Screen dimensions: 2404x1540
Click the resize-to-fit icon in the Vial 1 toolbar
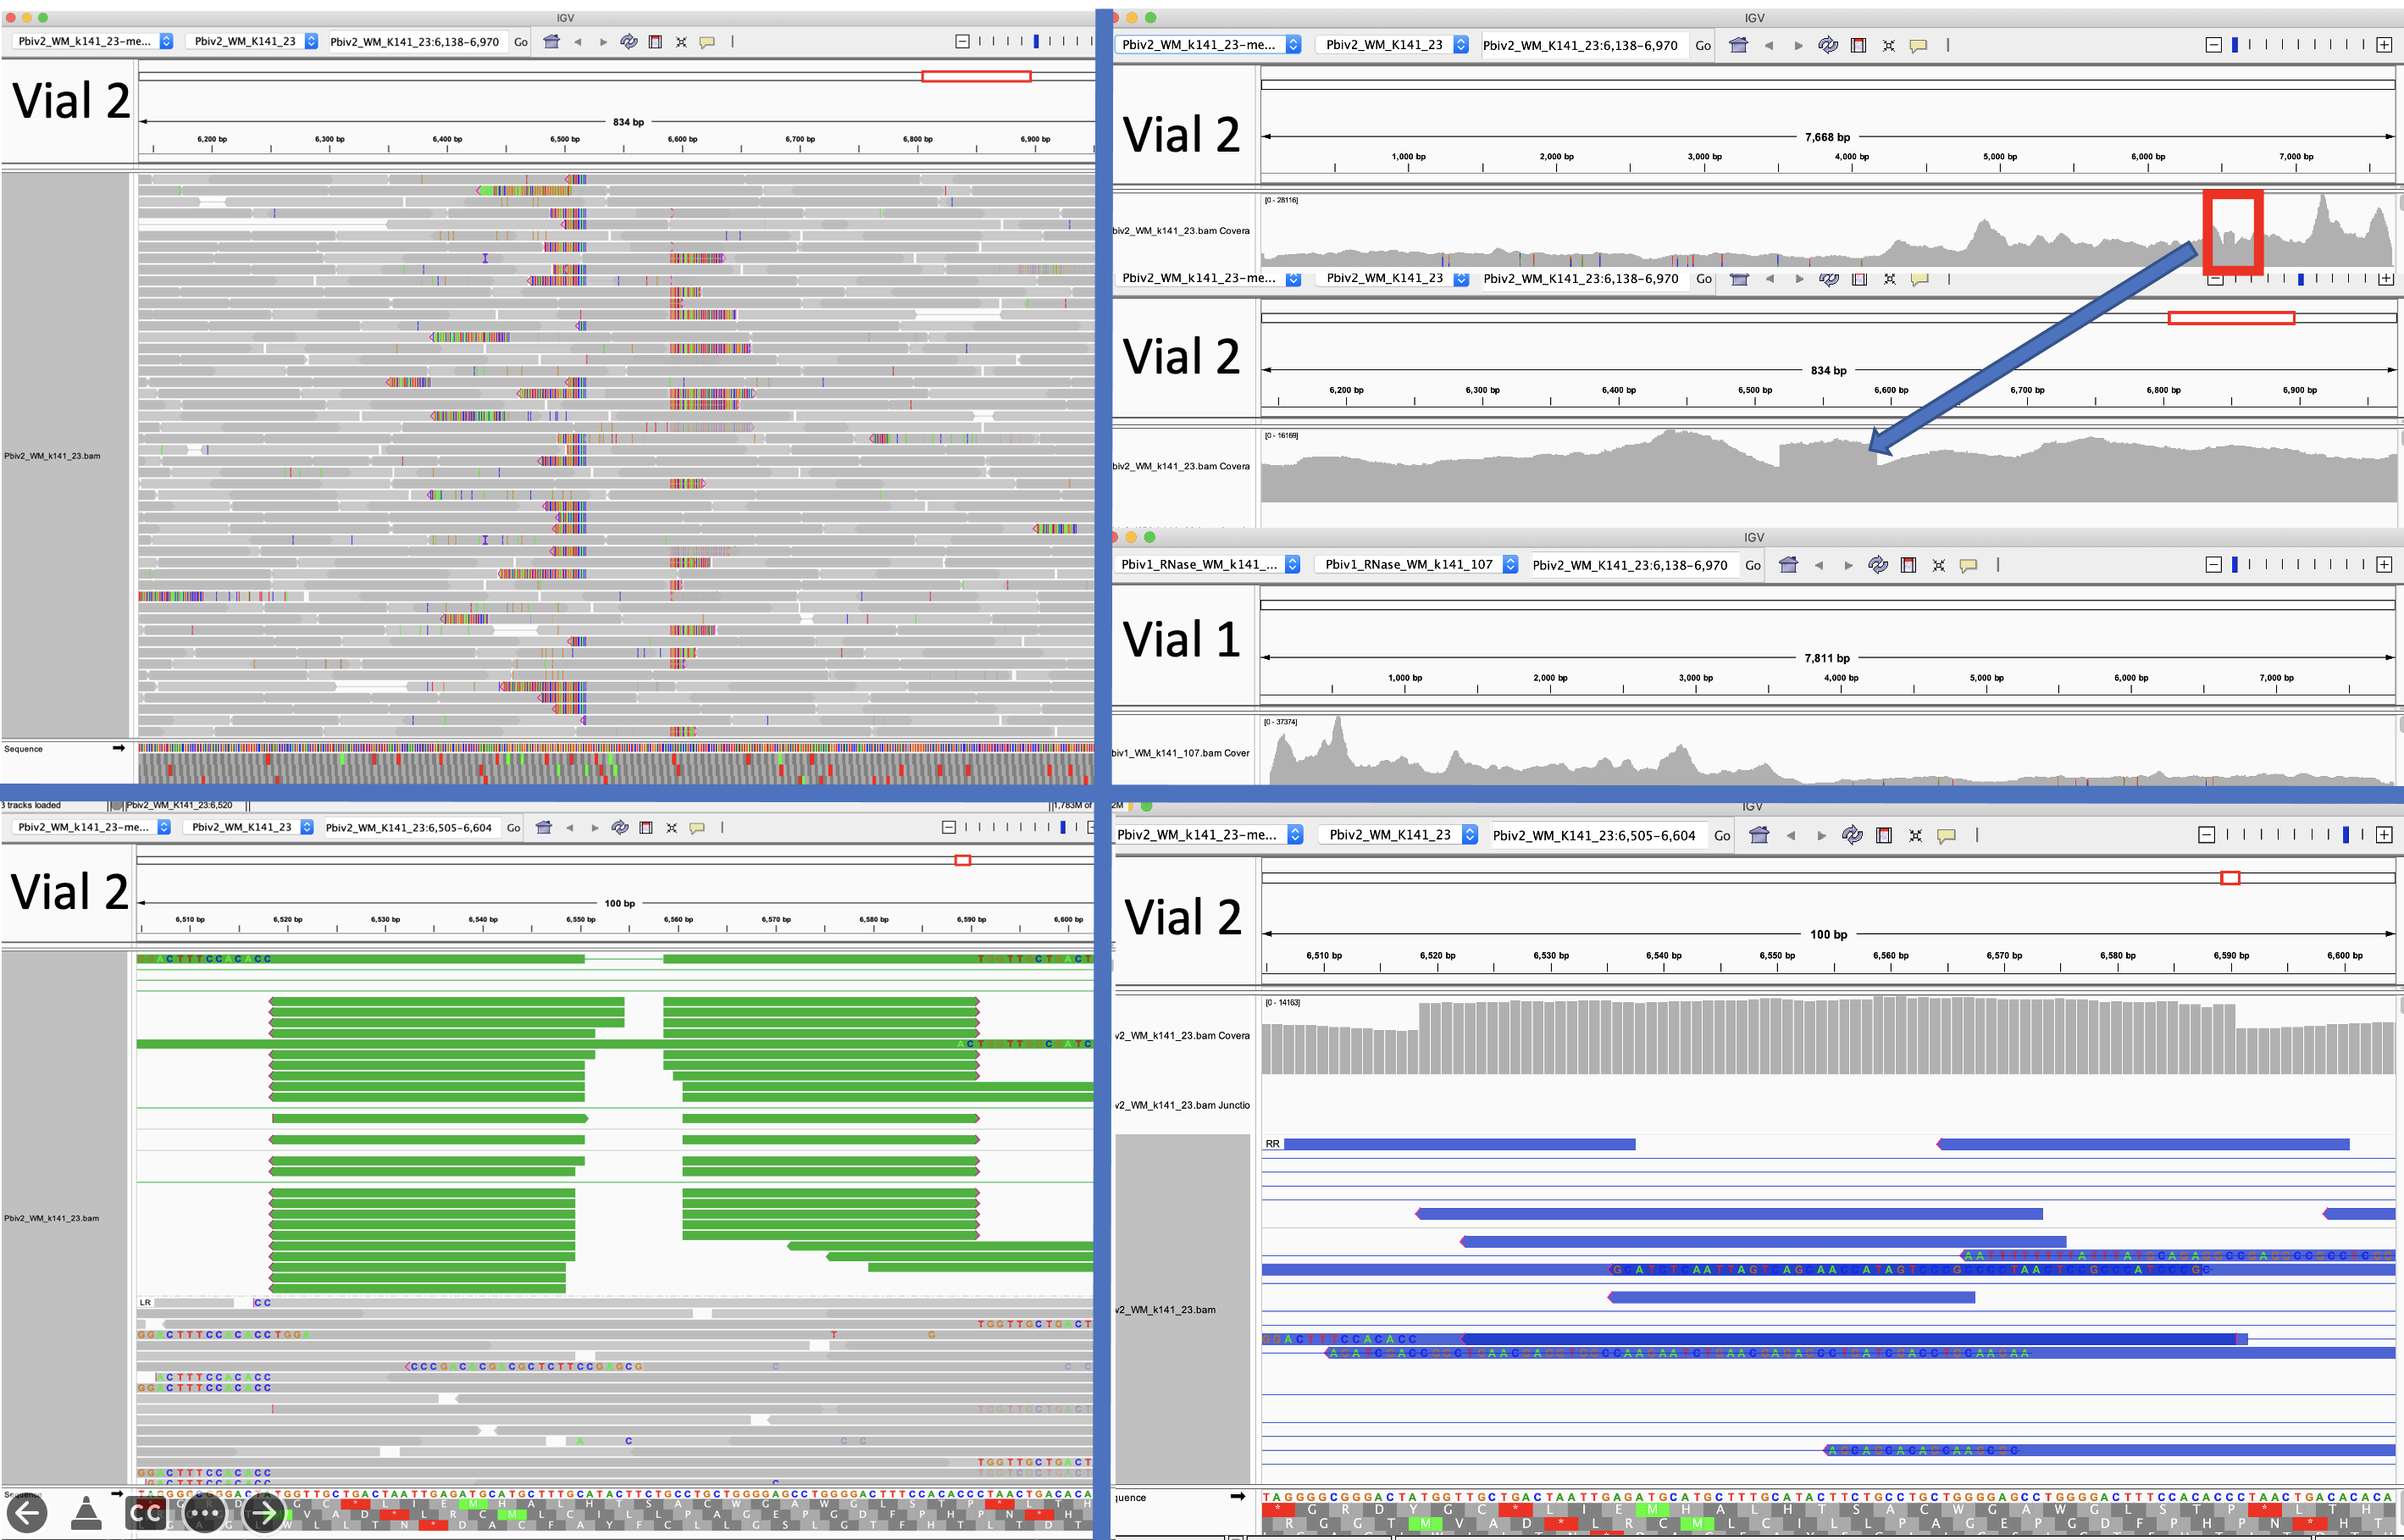(x=1938, y=565)
